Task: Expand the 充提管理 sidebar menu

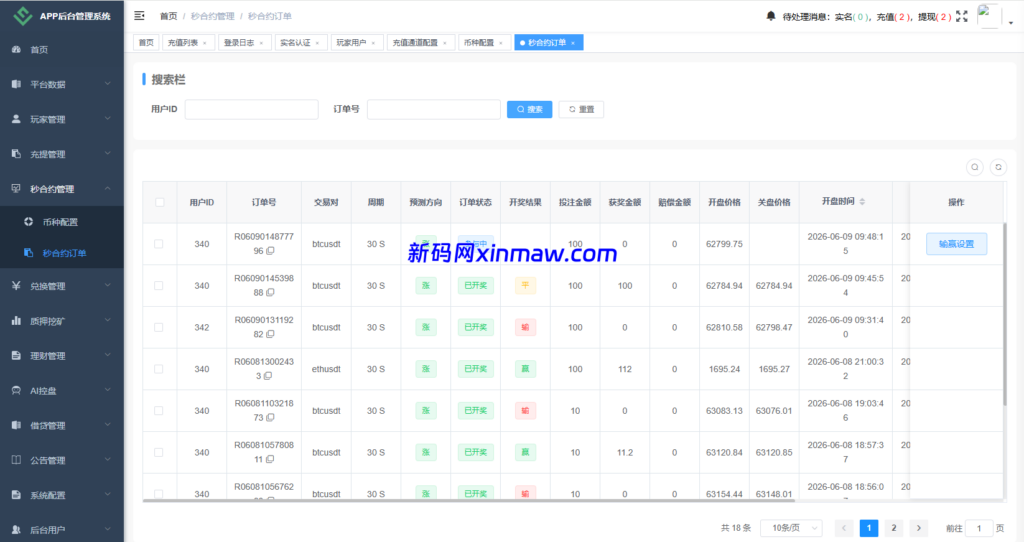Action: [x=62, y=154]
